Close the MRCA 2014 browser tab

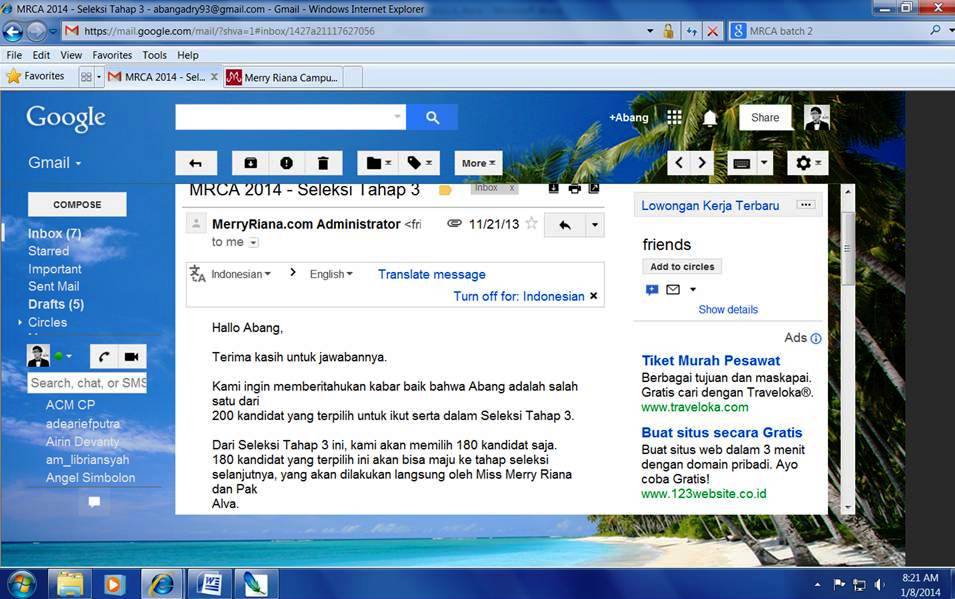point(214,77)
